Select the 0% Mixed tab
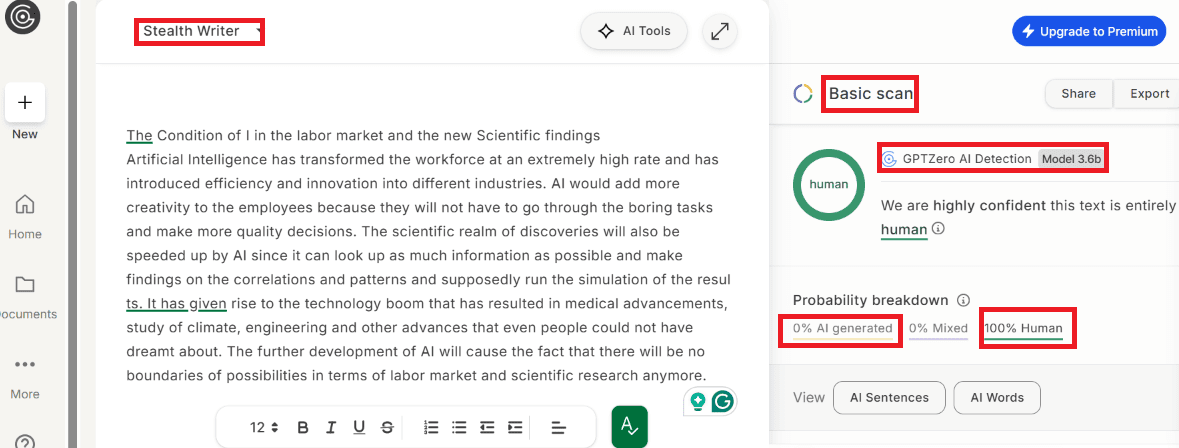Screen dimensions: 1179x448 point(938,328)
